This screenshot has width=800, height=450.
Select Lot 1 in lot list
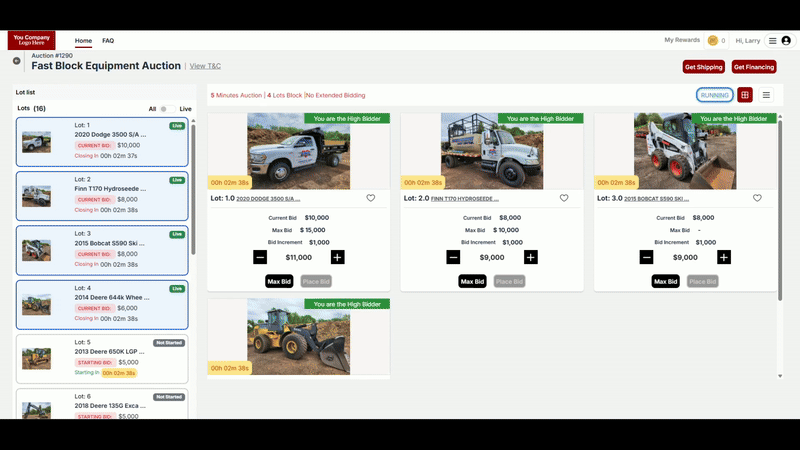click(102, 142)
